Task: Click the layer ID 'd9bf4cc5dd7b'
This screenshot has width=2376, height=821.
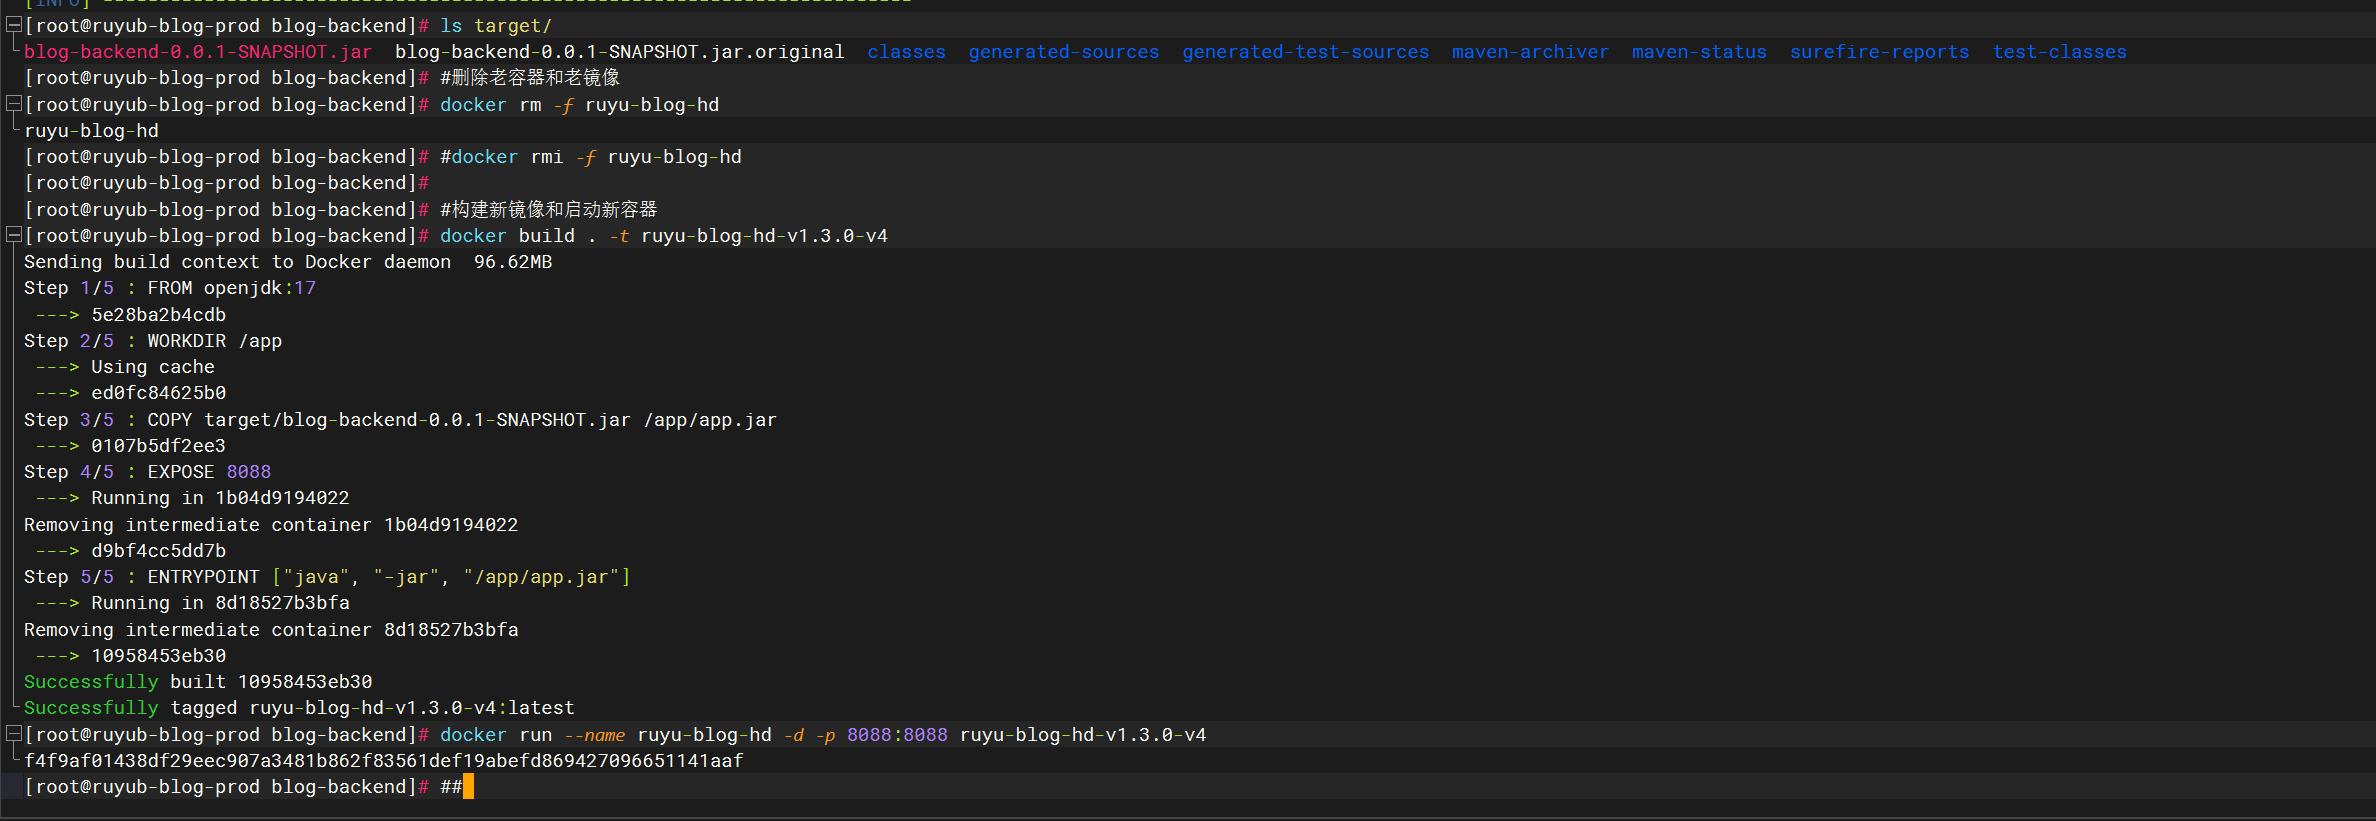Action: coord(158,551)
